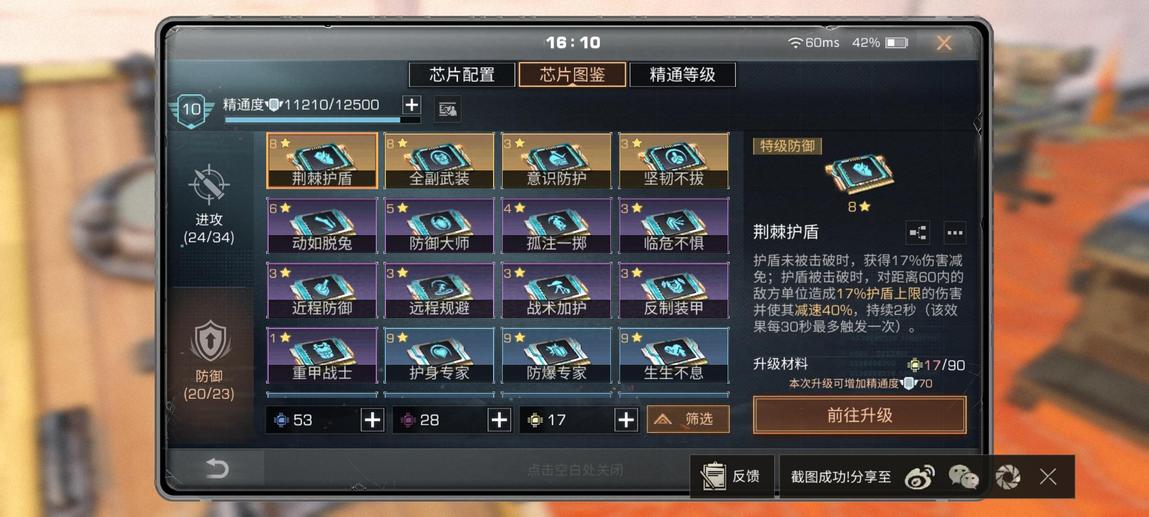Image resolution: width=1149 pixels, height=517 pixels.
Task: Increase mastery with plus beside 11210/12500
Action: [412, 105]
